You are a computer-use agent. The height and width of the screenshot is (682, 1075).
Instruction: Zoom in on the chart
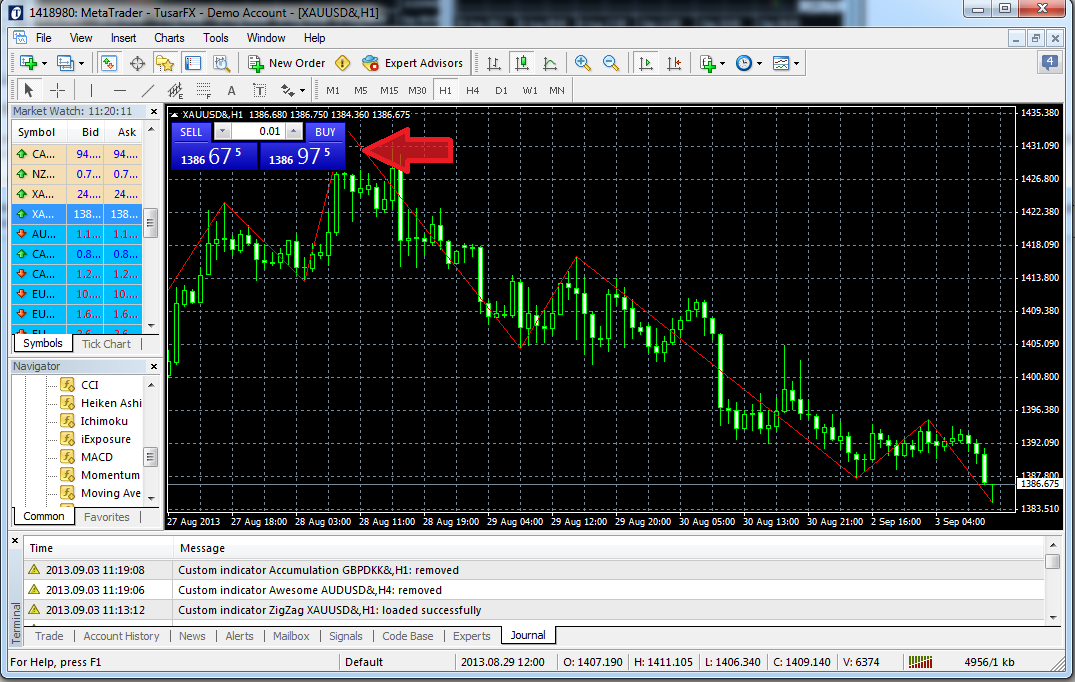tap(583, 63)
